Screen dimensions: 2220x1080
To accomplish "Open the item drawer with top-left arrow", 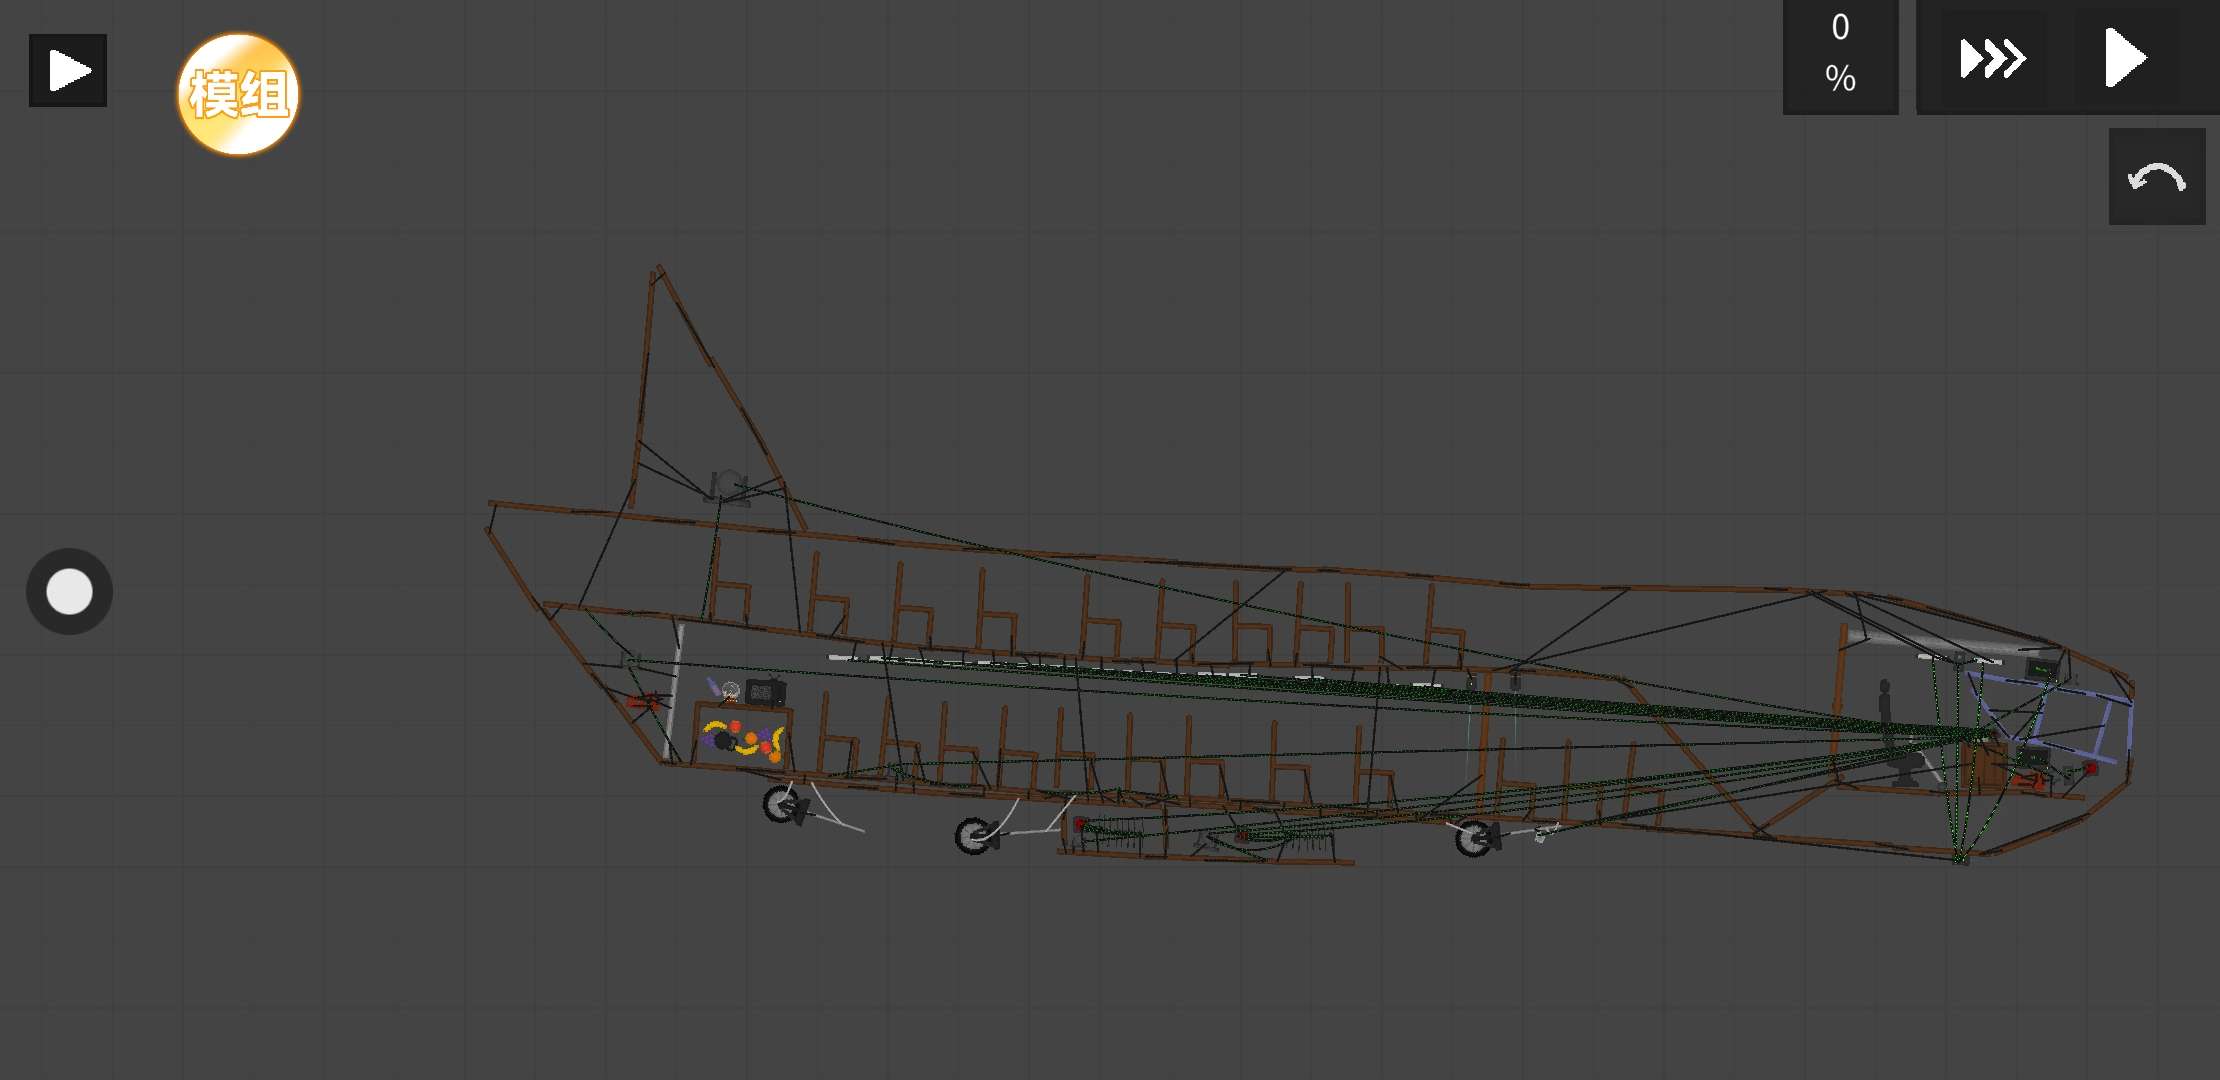I will [x=67, y=70].
